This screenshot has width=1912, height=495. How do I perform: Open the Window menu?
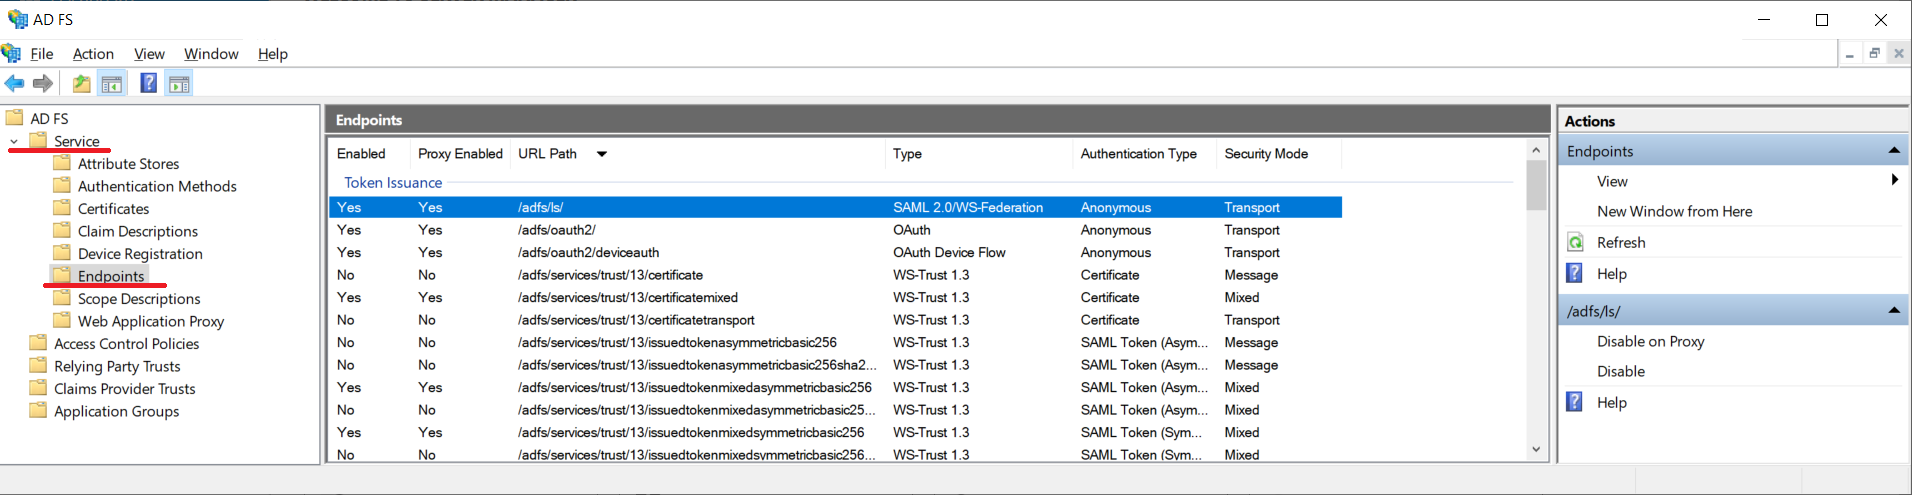click(x=211, y=54)
